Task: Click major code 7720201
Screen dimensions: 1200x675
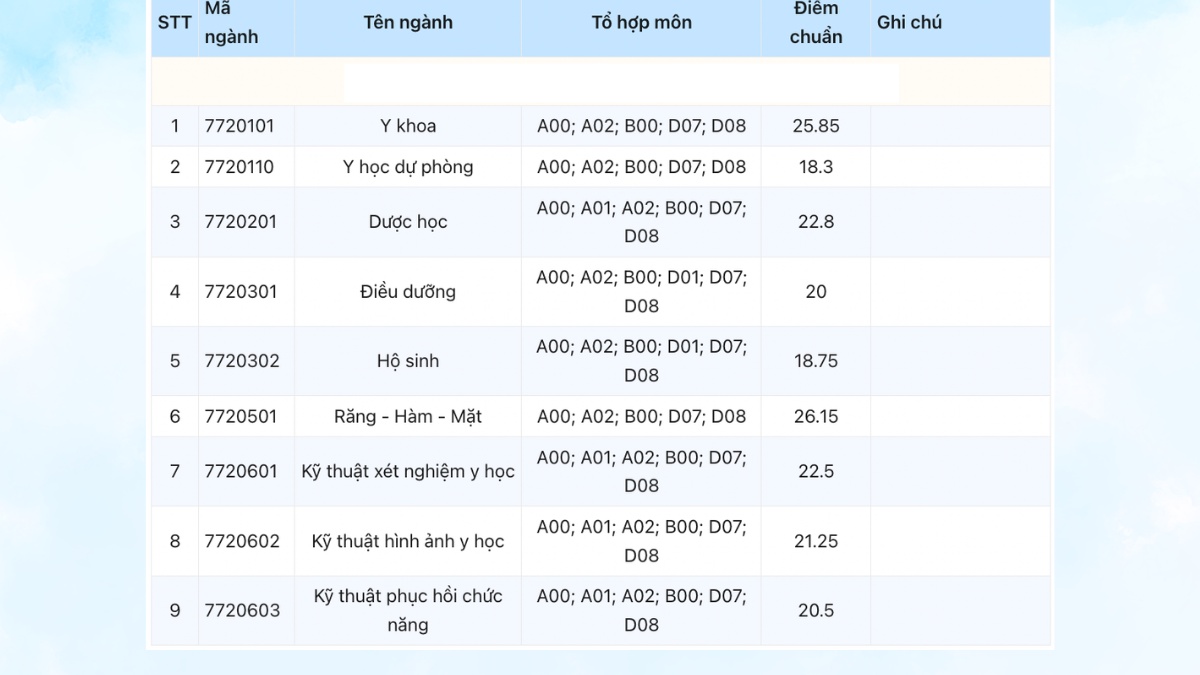Action: (240, 222)
